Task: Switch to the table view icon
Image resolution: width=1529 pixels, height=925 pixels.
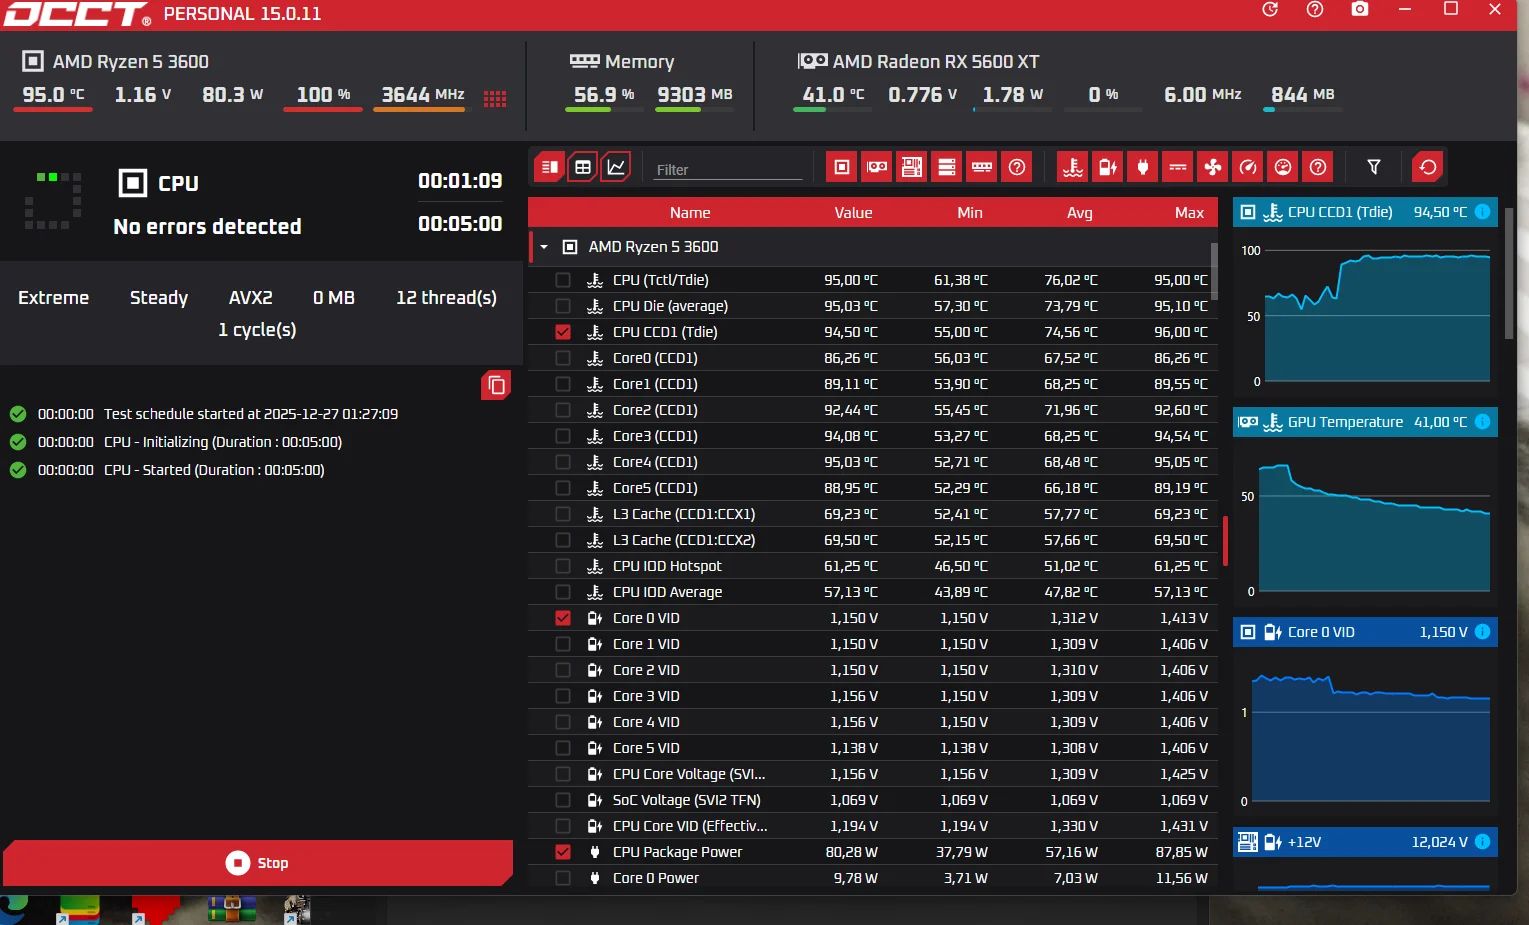Action: coord(583,167)
